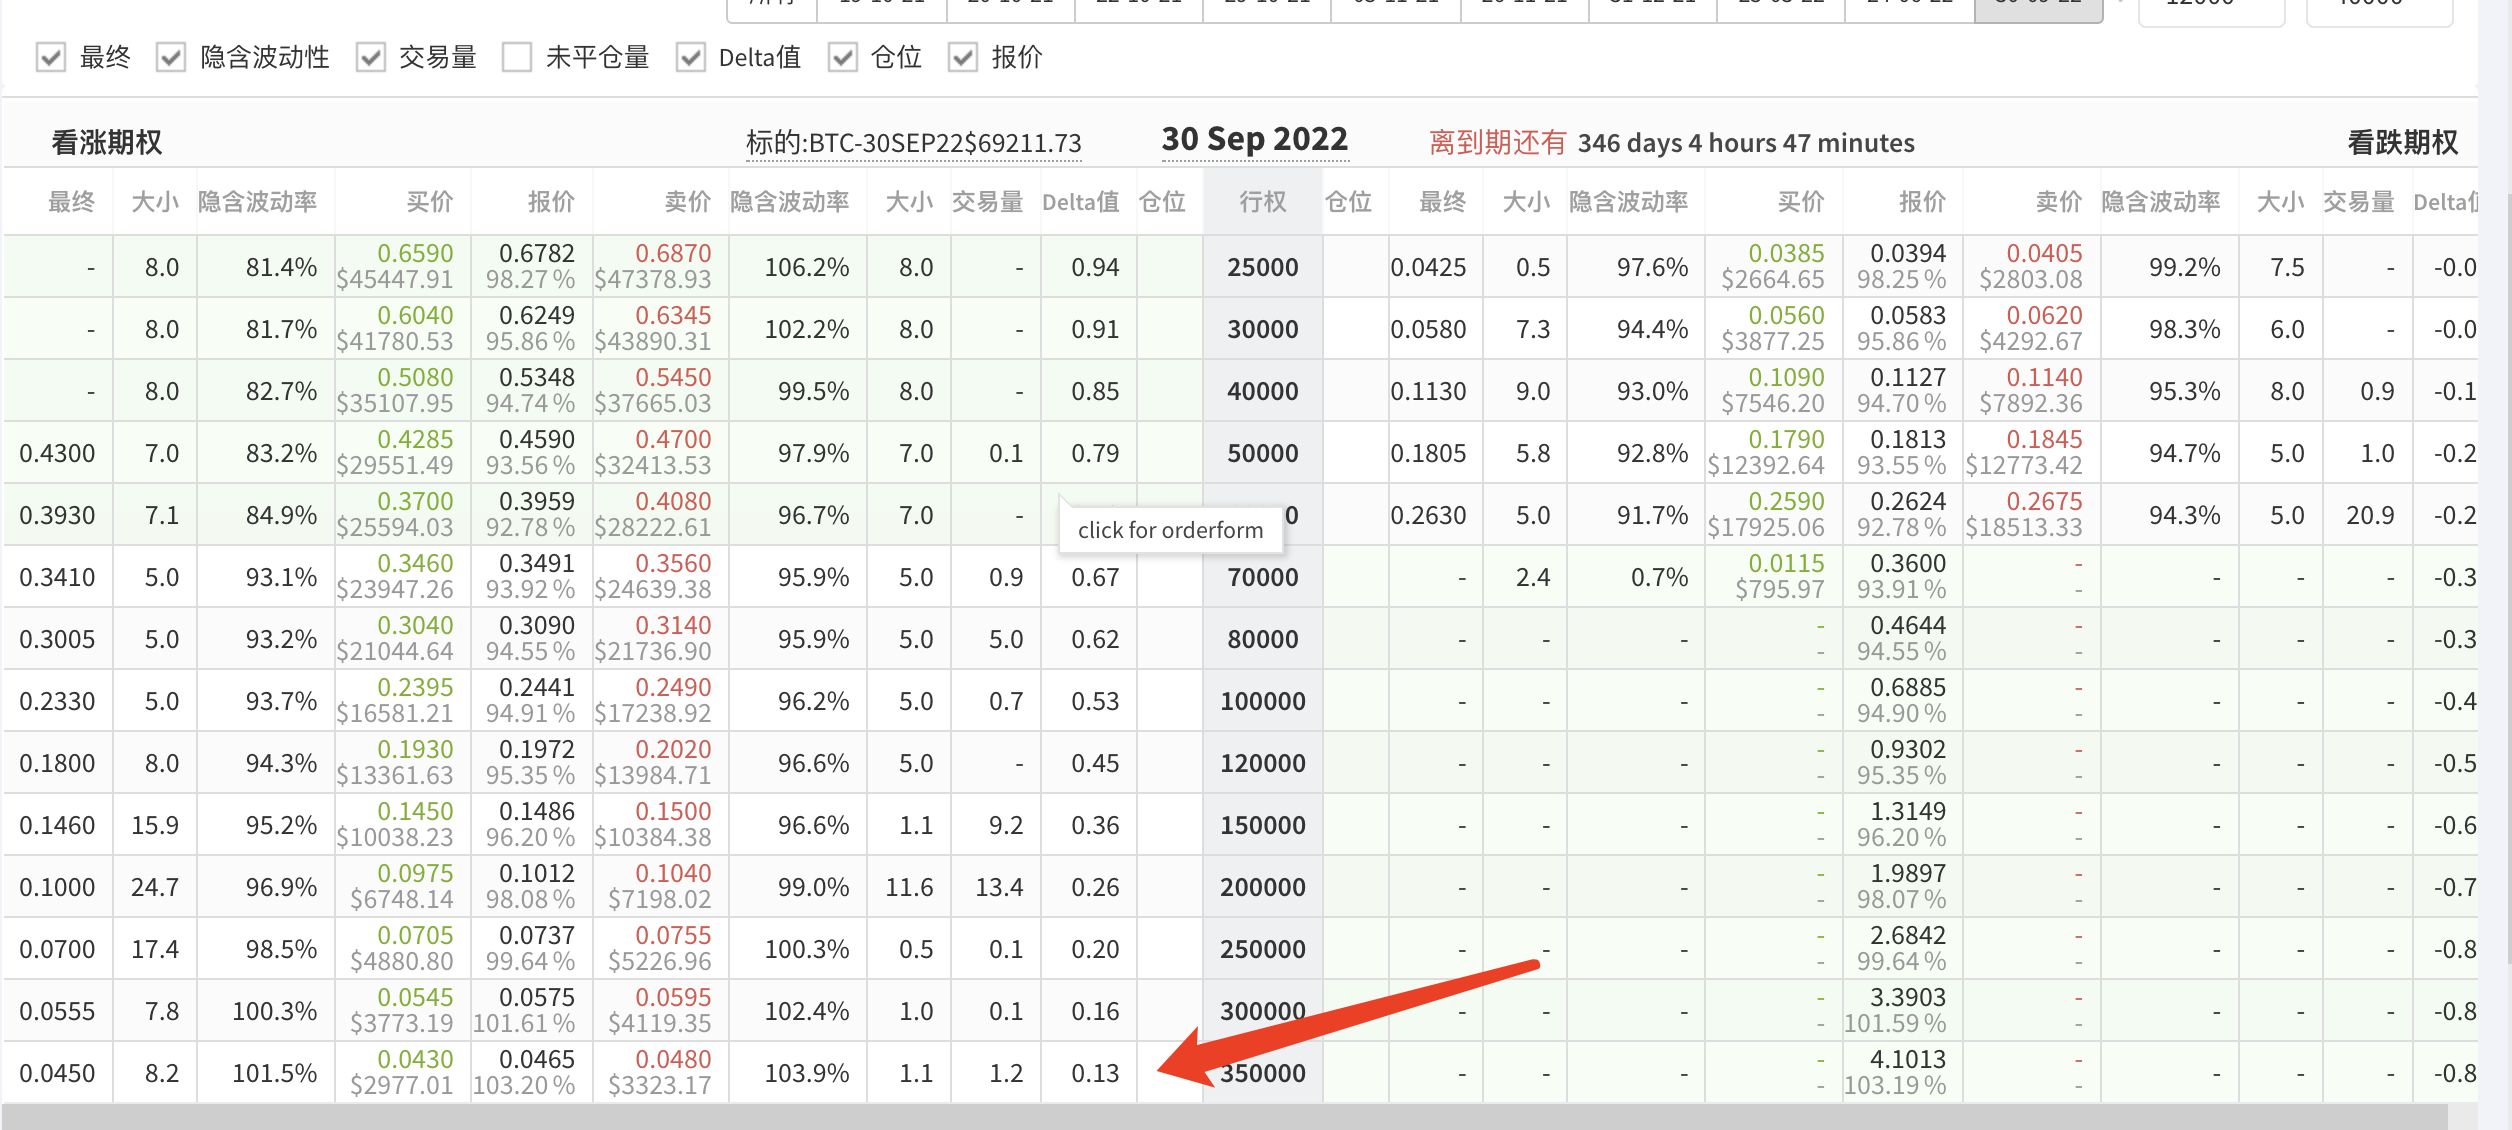Viewport: 2512px width, 1130px height.
Task: Click the 12000 strike input field
Action: [2210, 10]
